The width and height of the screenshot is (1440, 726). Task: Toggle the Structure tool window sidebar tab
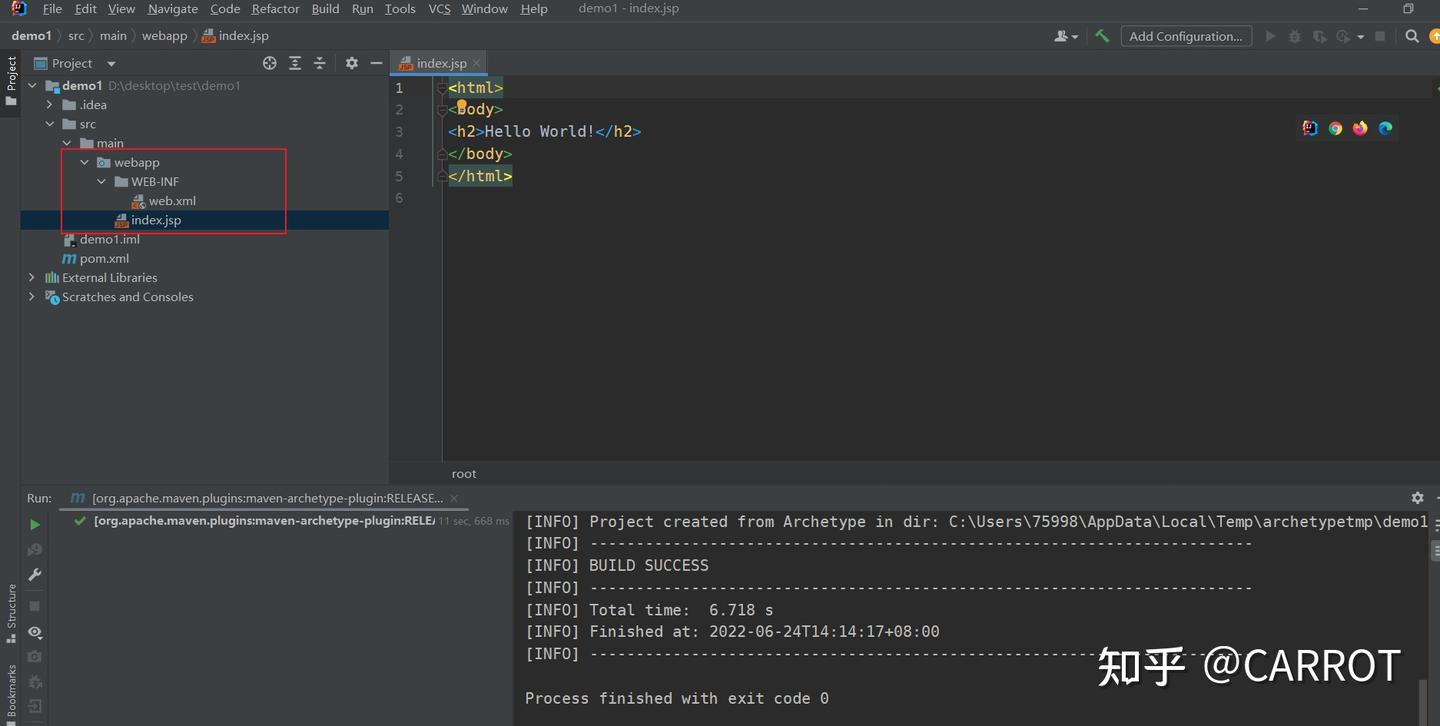tap(11, 612)
